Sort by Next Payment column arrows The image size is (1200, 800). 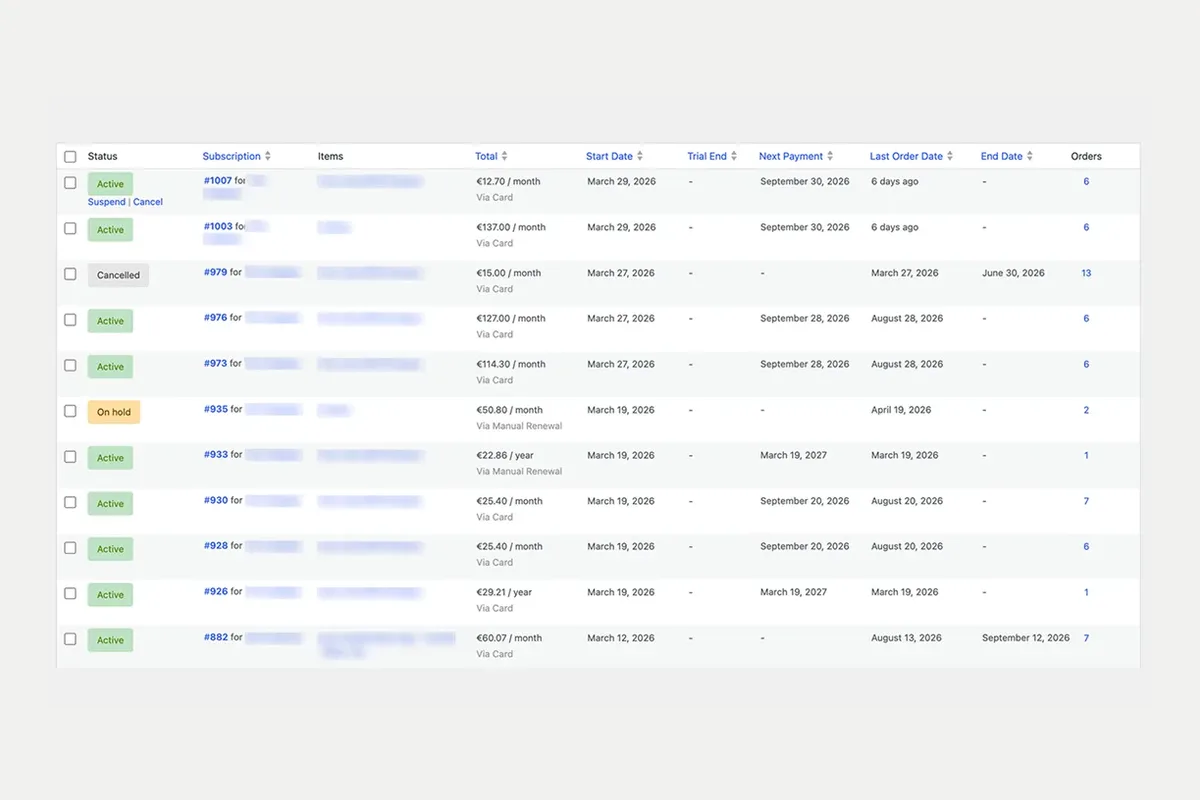[x=830, y=156]
